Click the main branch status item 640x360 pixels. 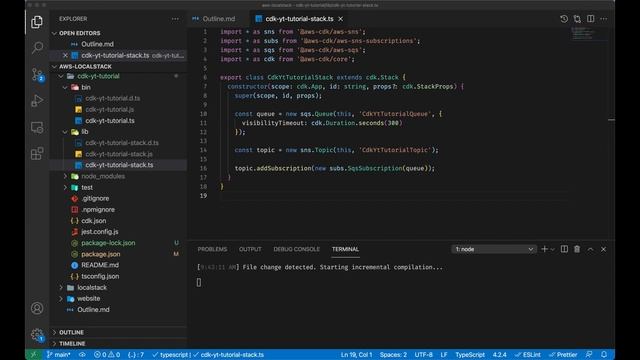(x=58, y=355)
